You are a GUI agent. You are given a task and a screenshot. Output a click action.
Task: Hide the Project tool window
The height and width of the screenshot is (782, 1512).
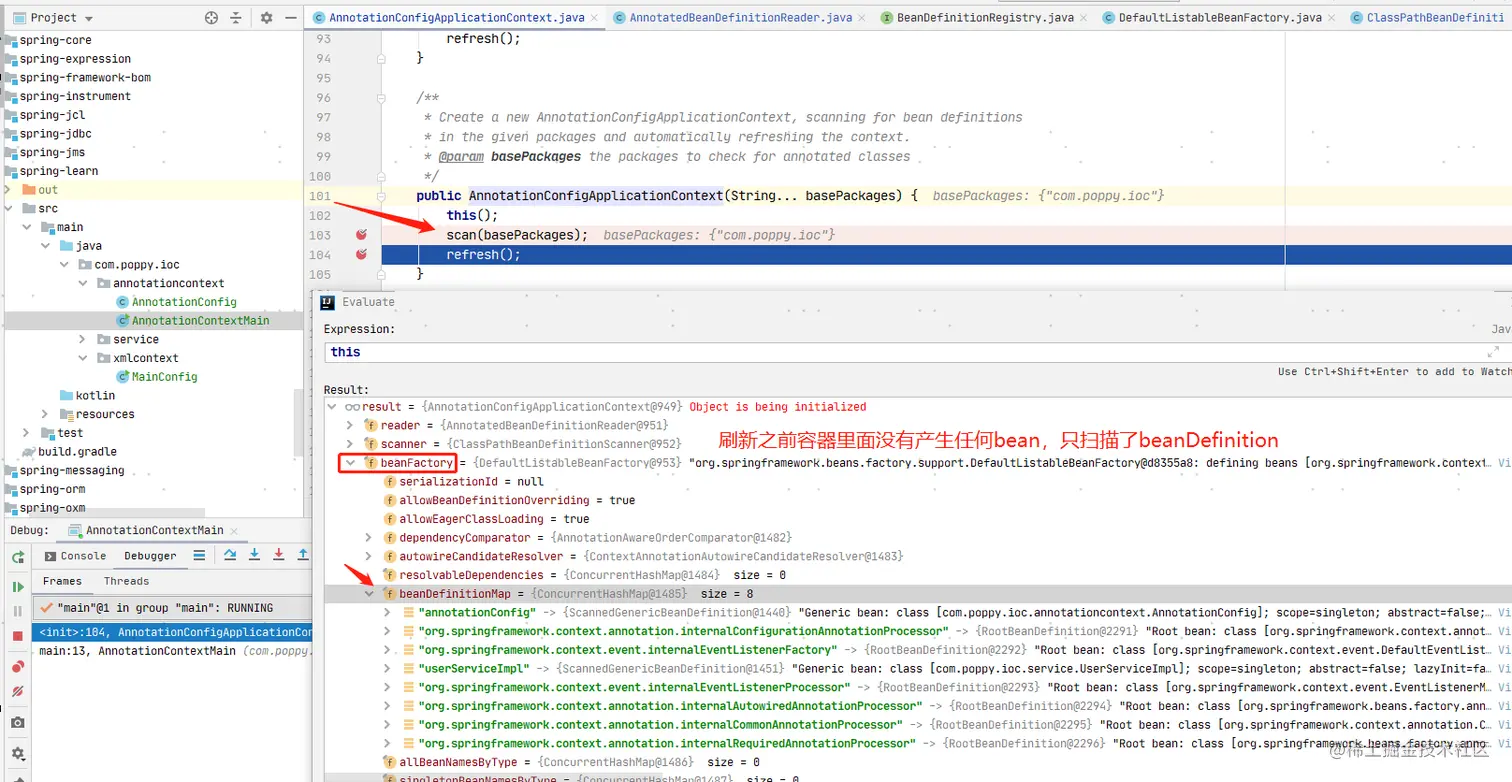pyautogui.click(x=291, y=18)
